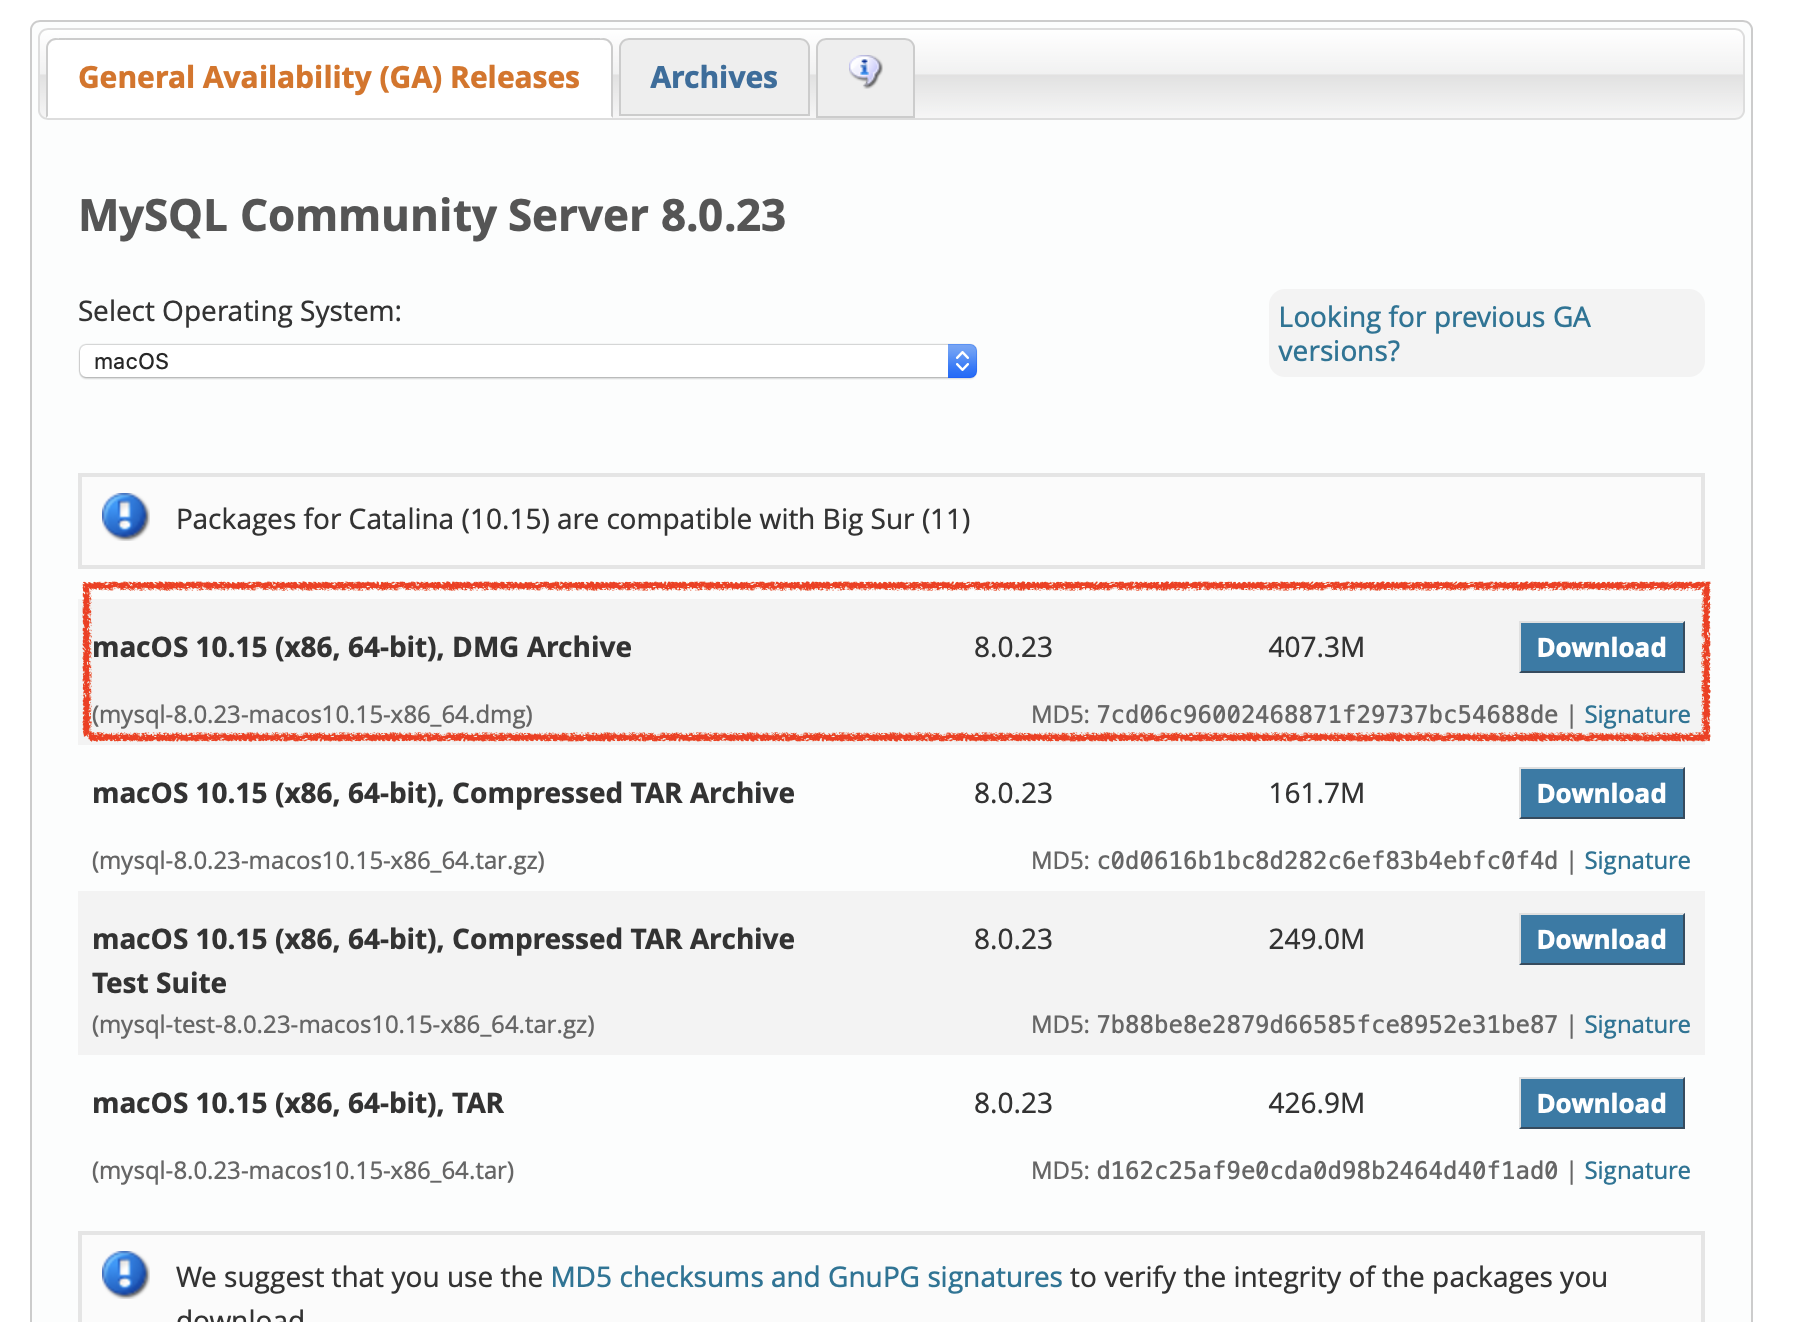
Task: Click the 407.3M file size value
Action: pyautogui.click(x=1316, y=648)
